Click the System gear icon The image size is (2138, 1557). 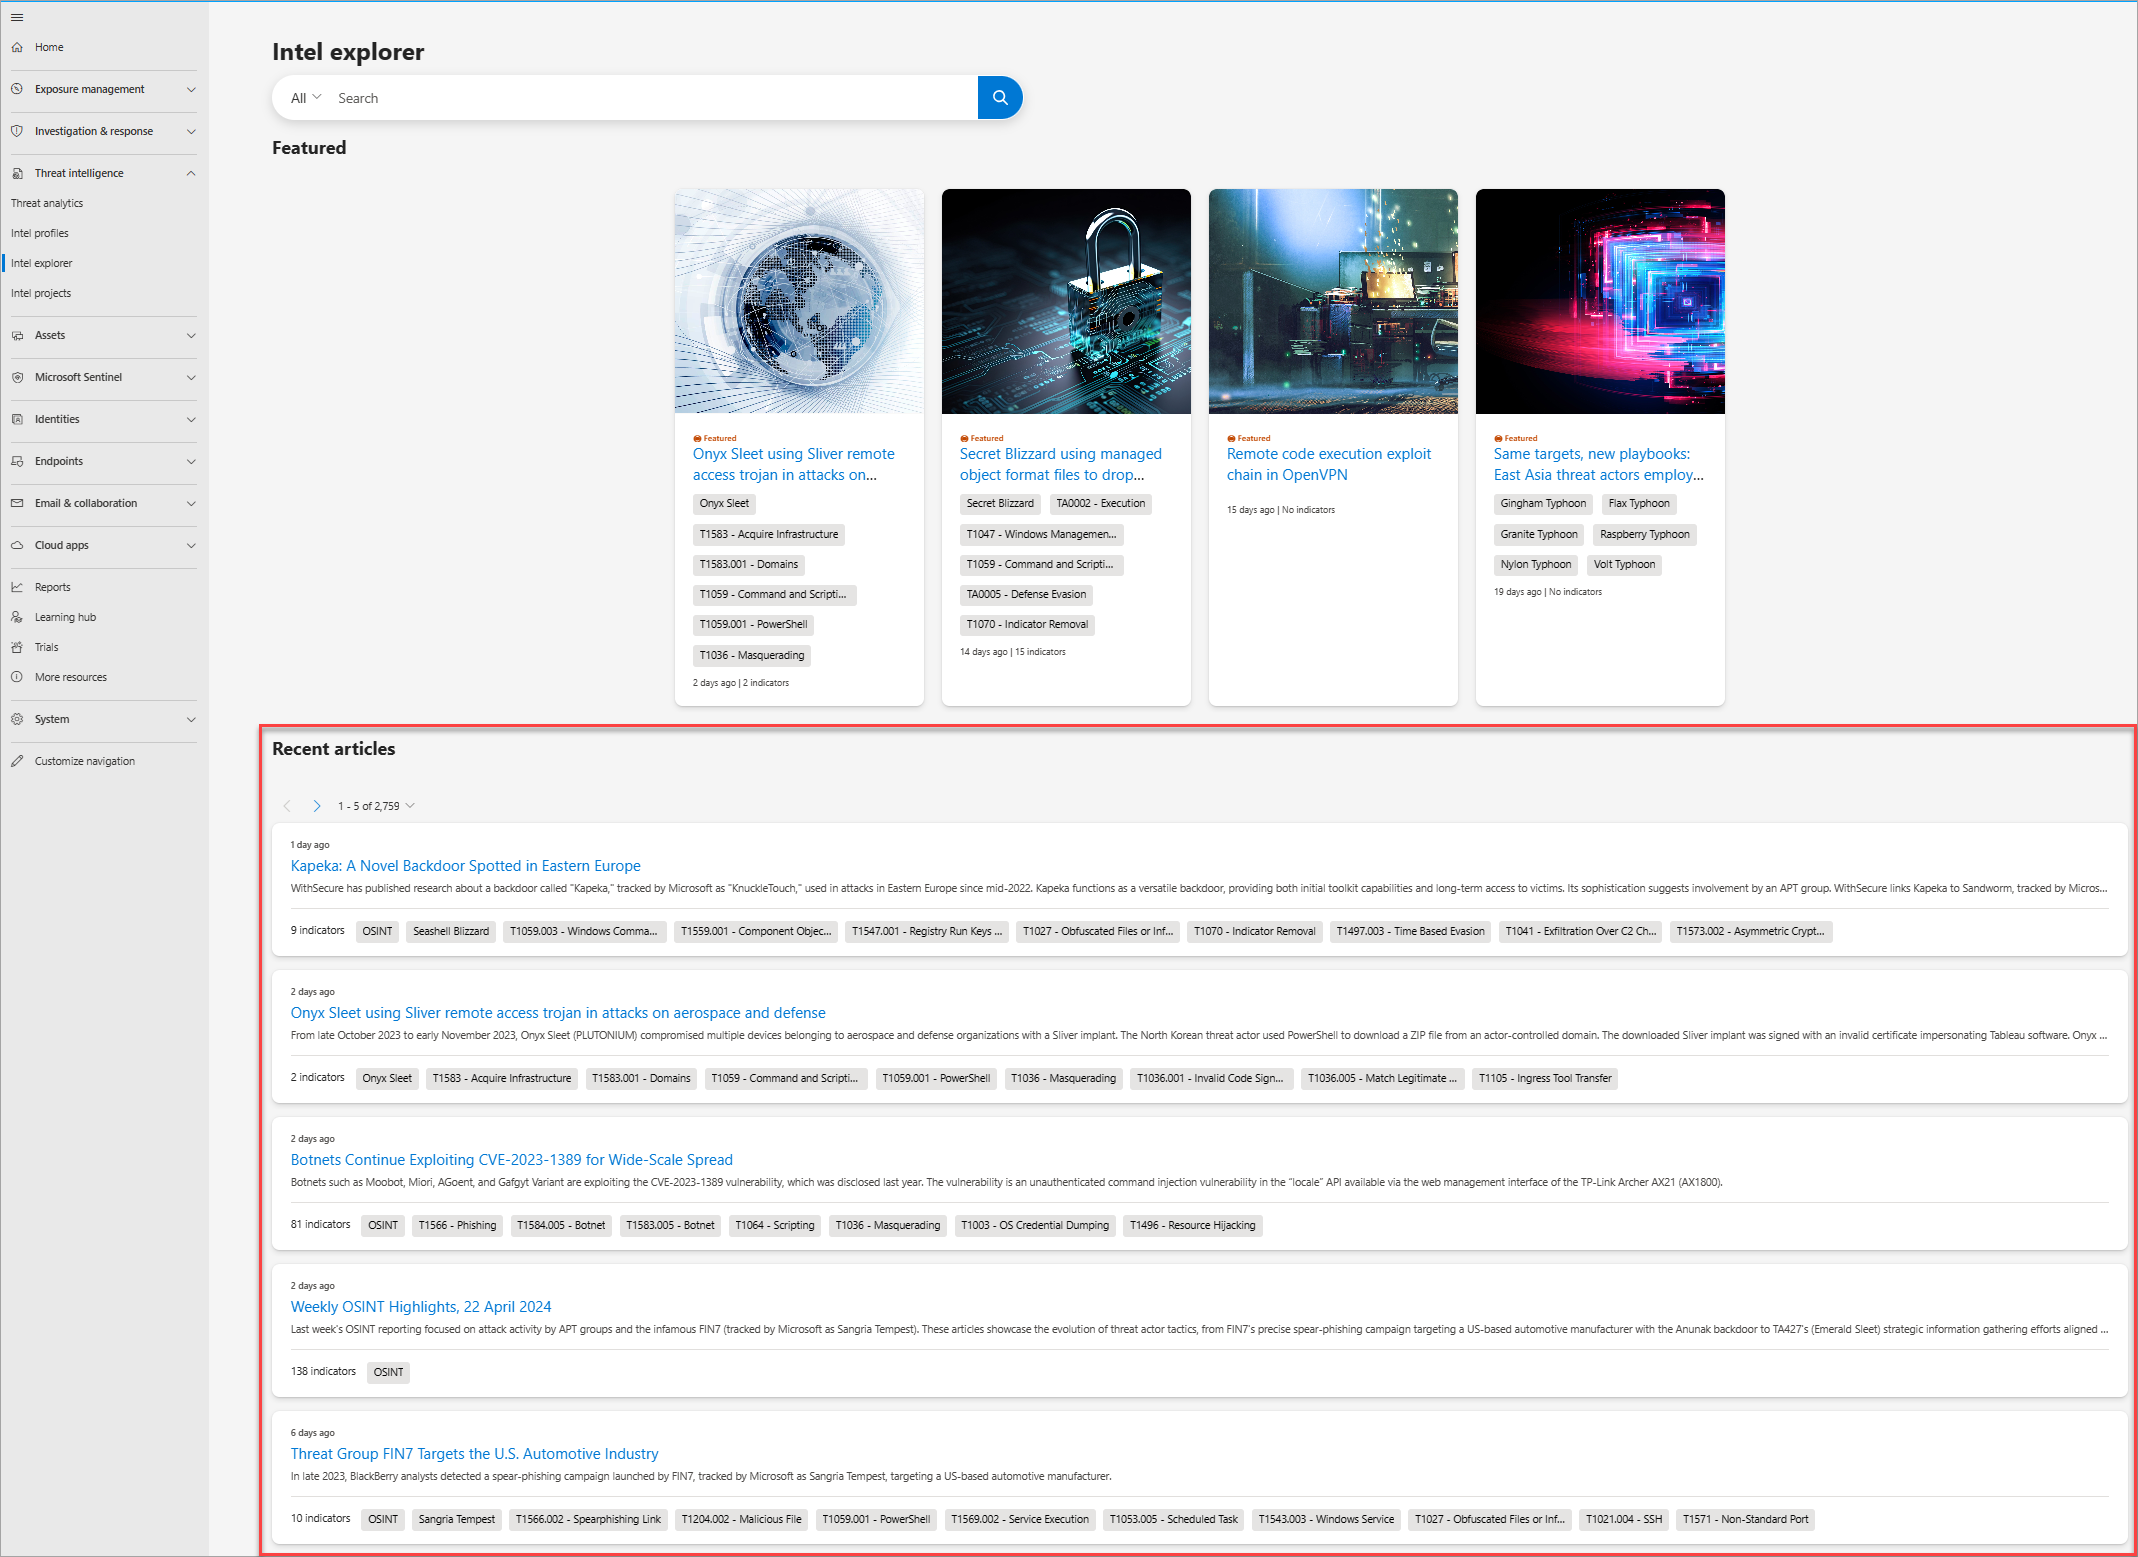point(17,719)
